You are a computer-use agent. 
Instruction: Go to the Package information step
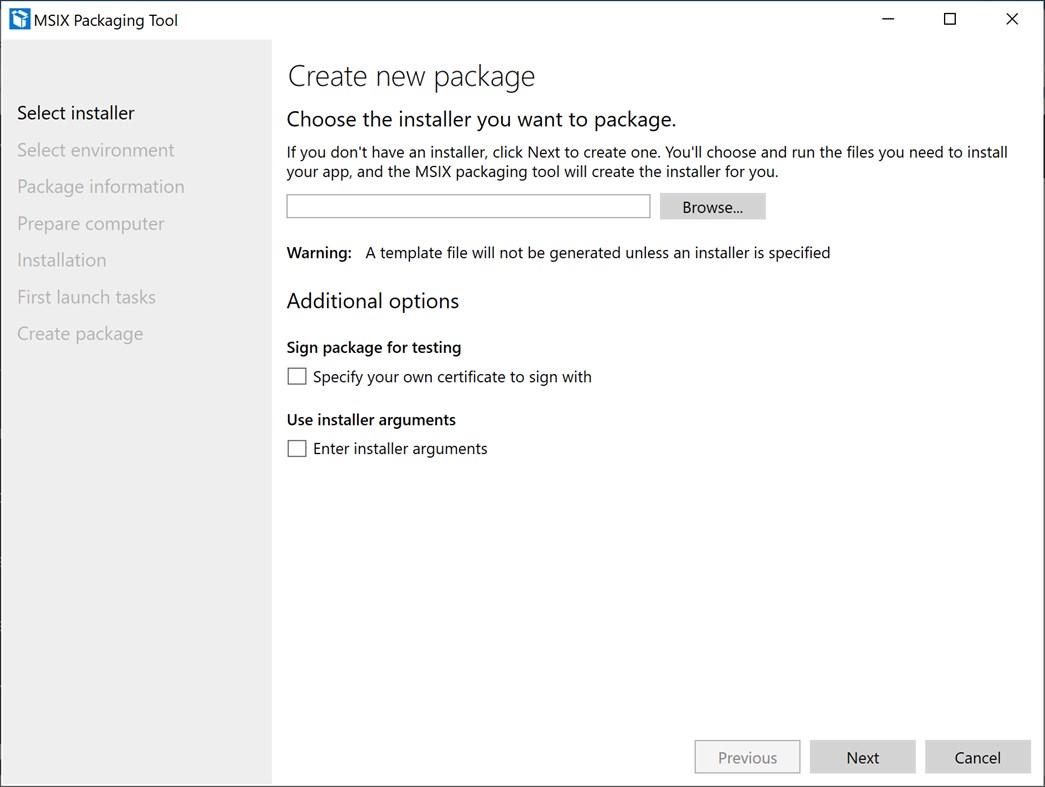[100, 187]
